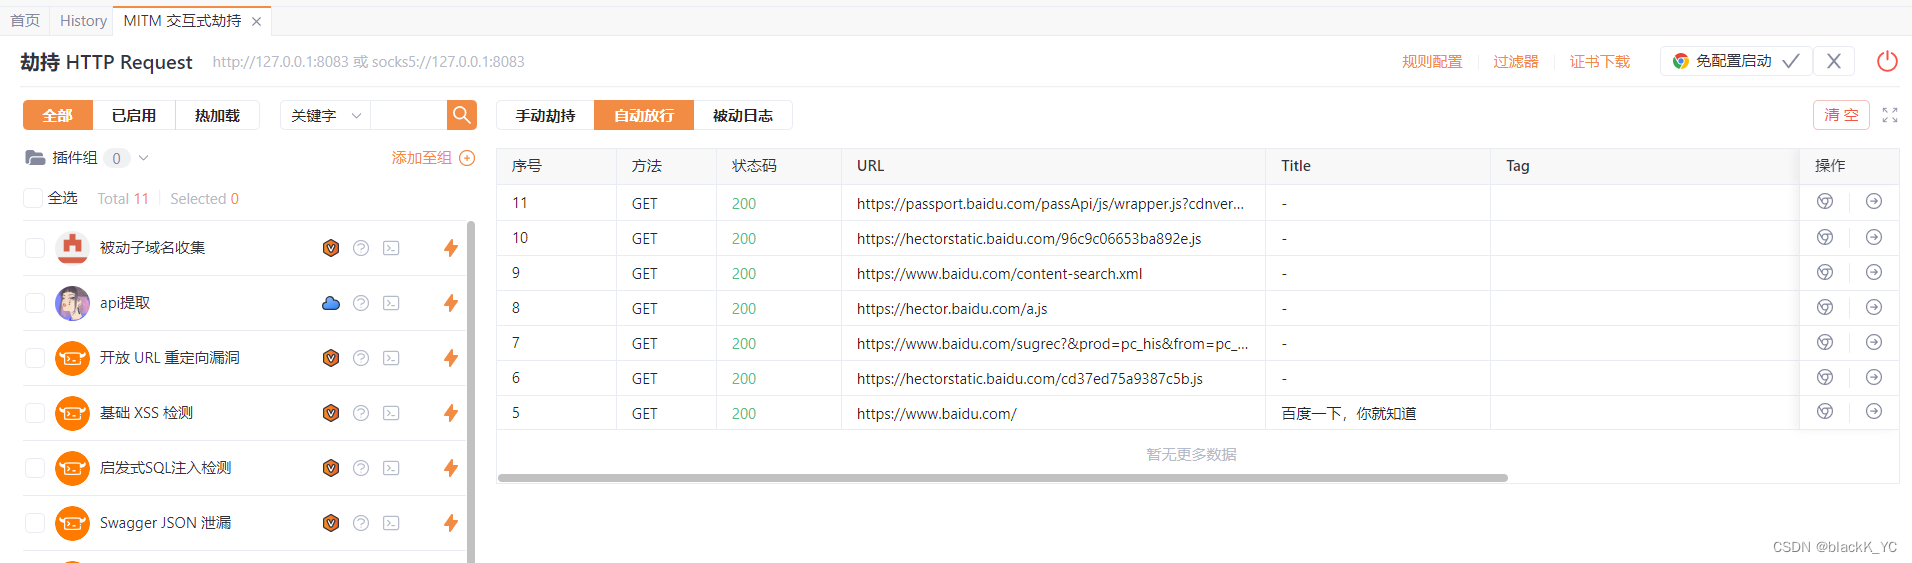The image size is (1912, 563).
Task: Click the lightning icon for 开放 URL 重定向漏洞
Action: [451, 358]
